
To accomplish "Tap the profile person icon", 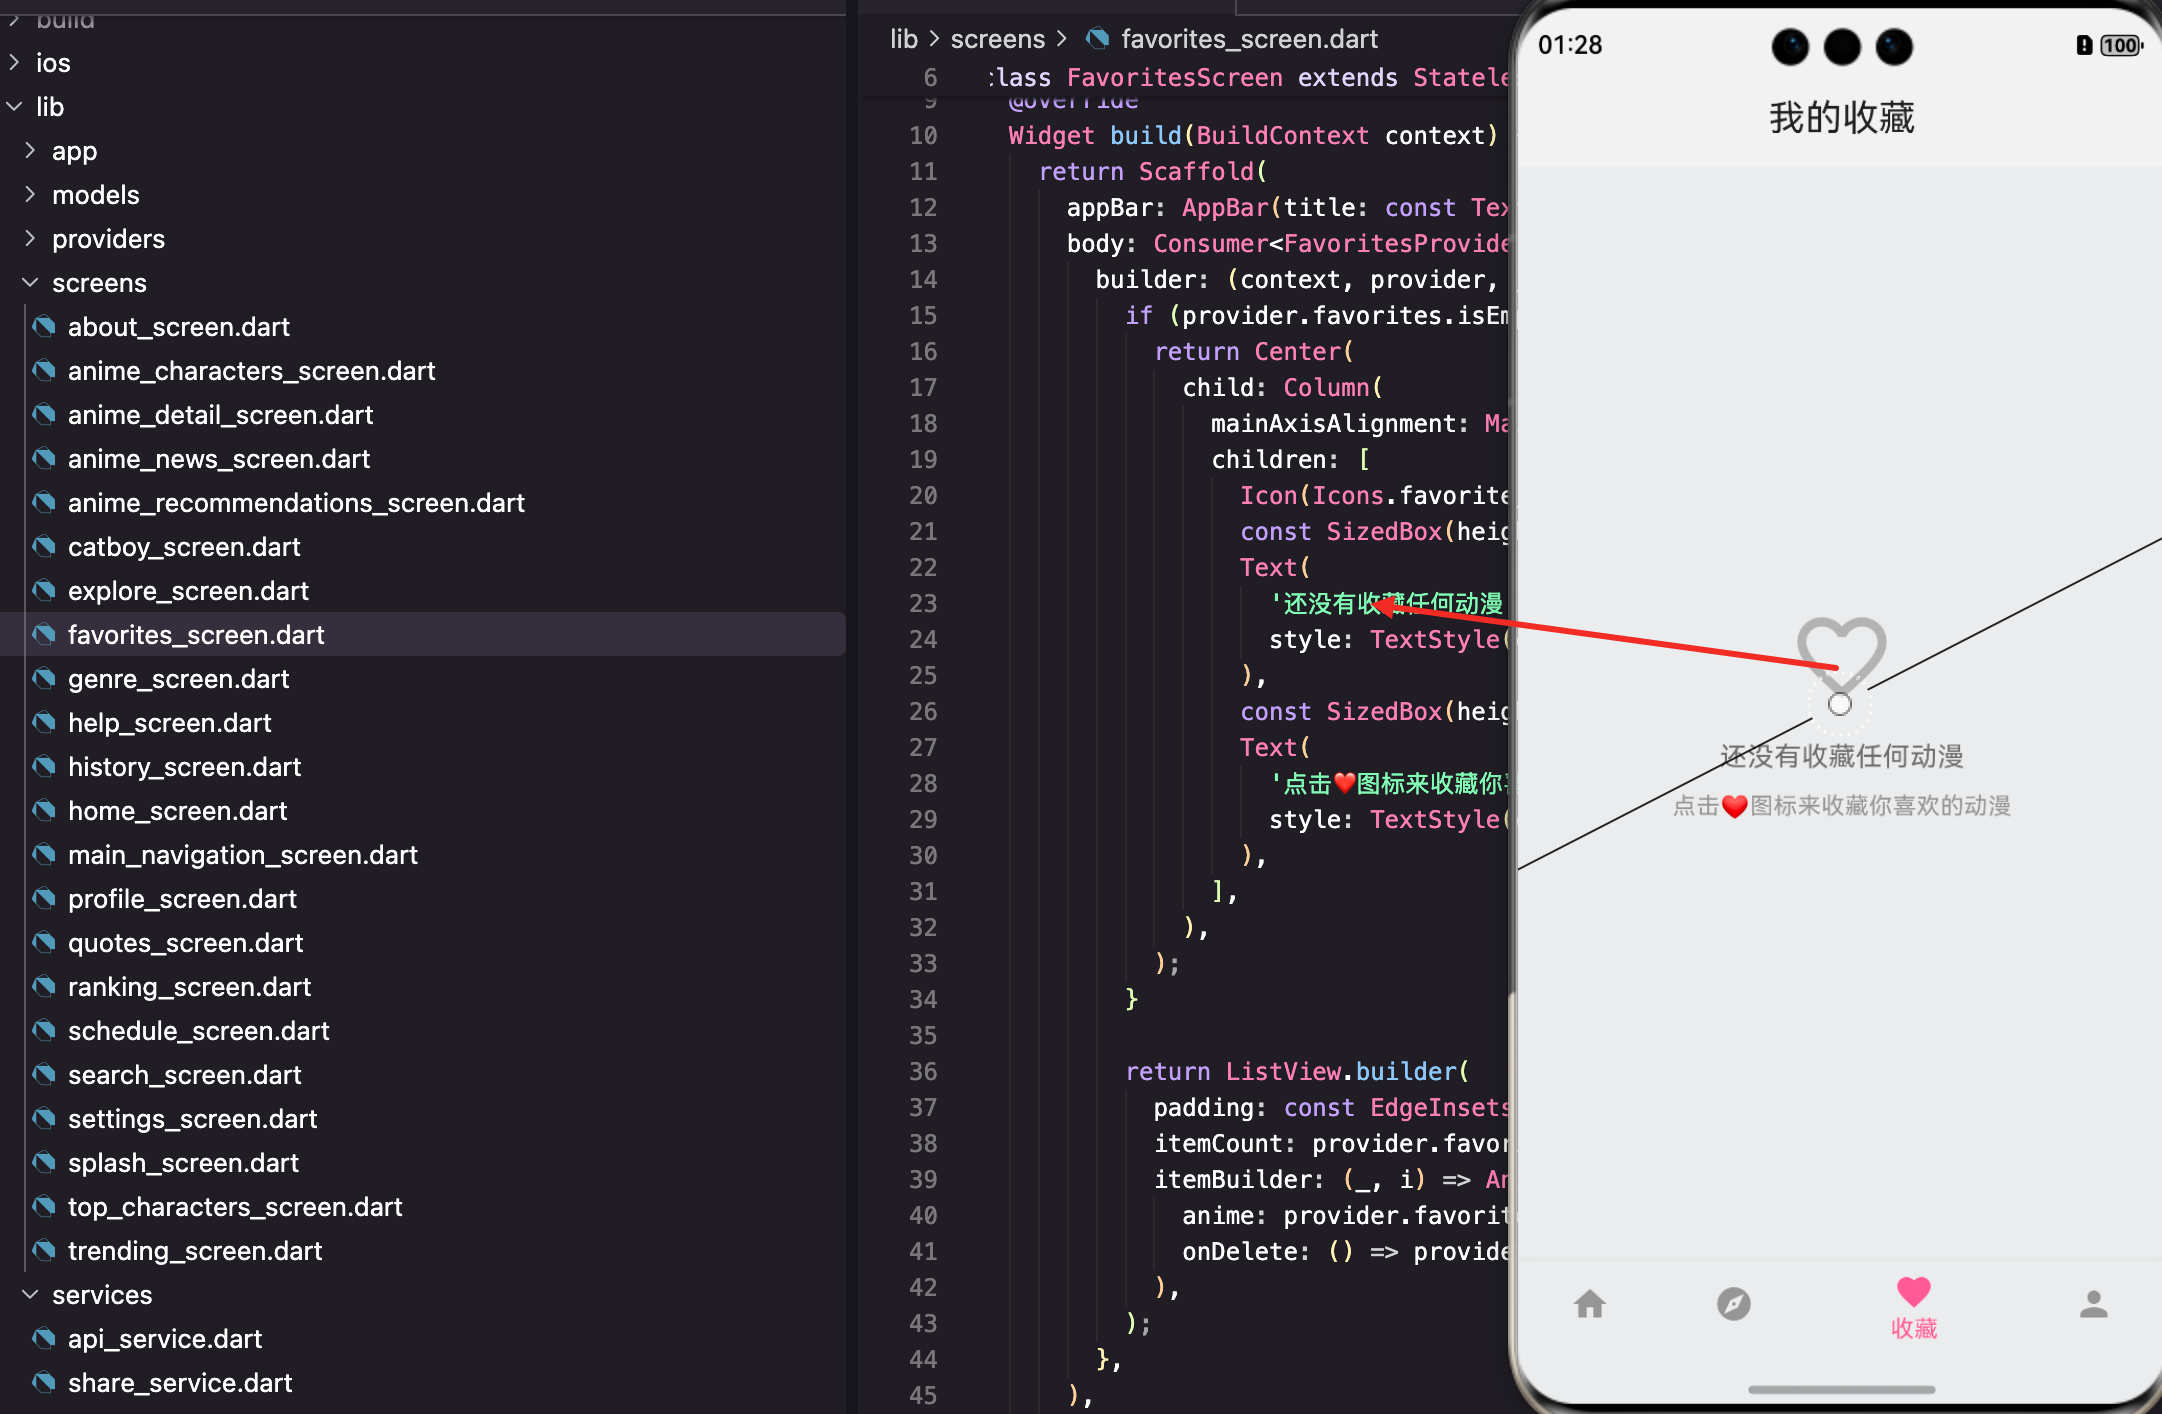I will click(x=2093, y=1304).
